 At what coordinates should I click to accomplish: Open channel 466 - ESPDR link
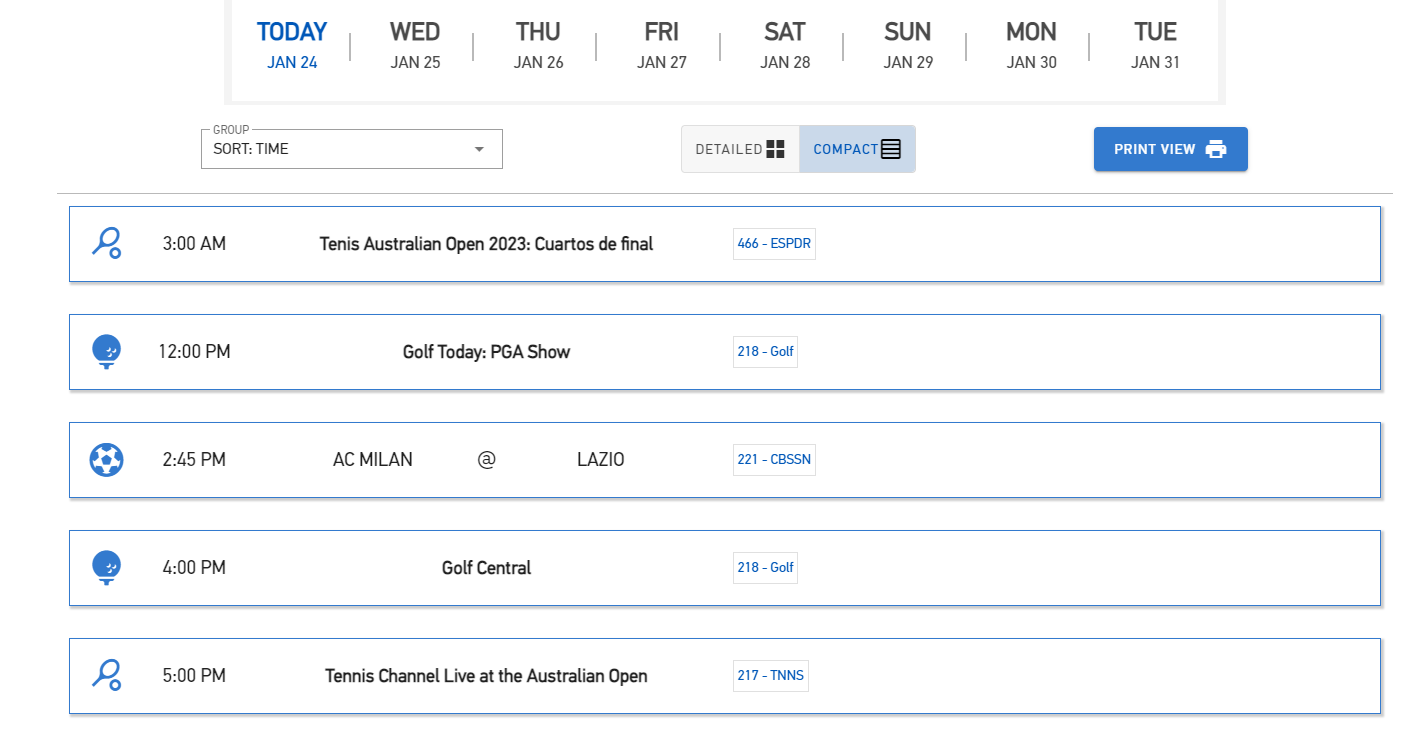click(774, 244)
